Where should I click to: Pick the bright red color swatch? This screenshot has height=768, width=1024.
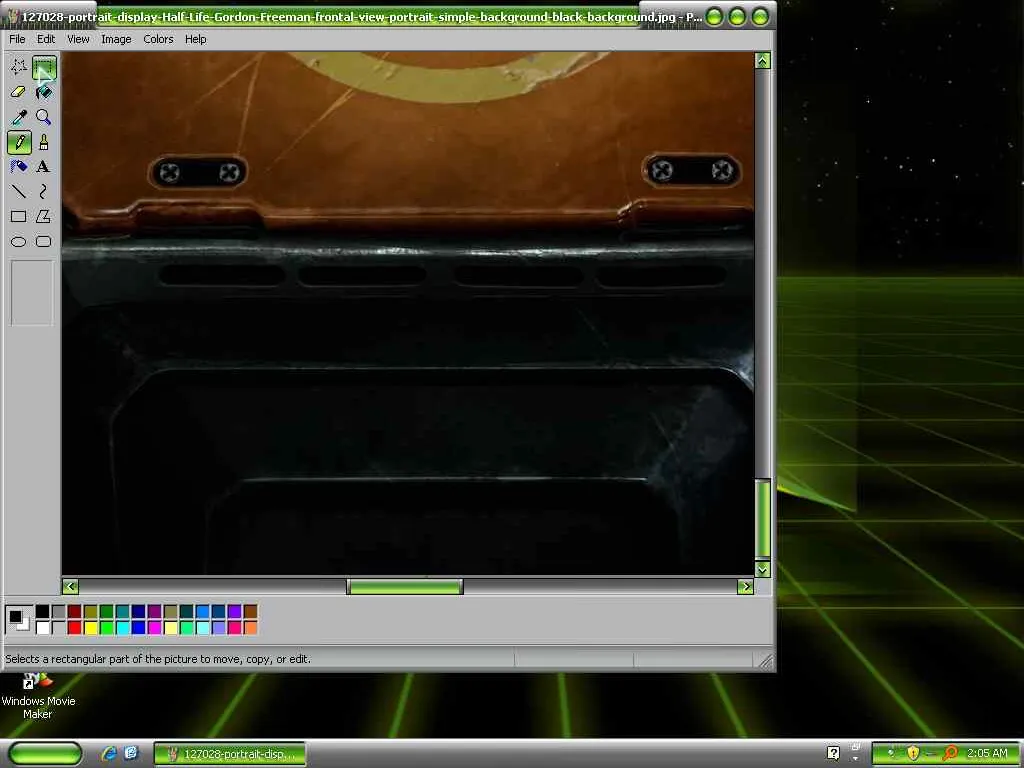[x=74, y=628]
